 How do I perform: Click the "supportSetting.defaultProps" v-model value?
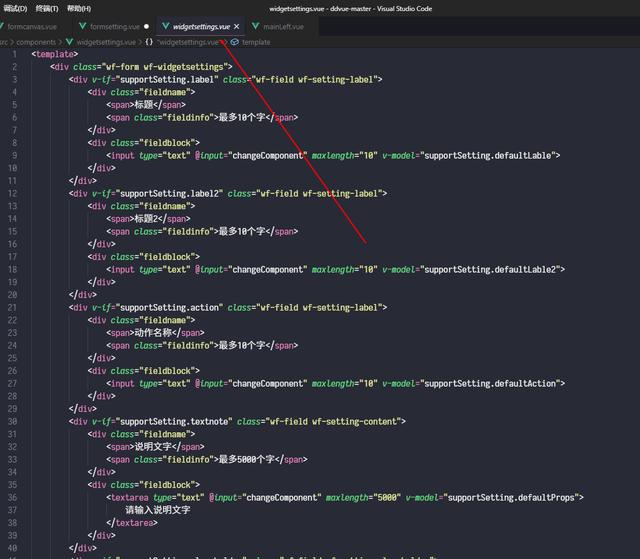(511, 498)
